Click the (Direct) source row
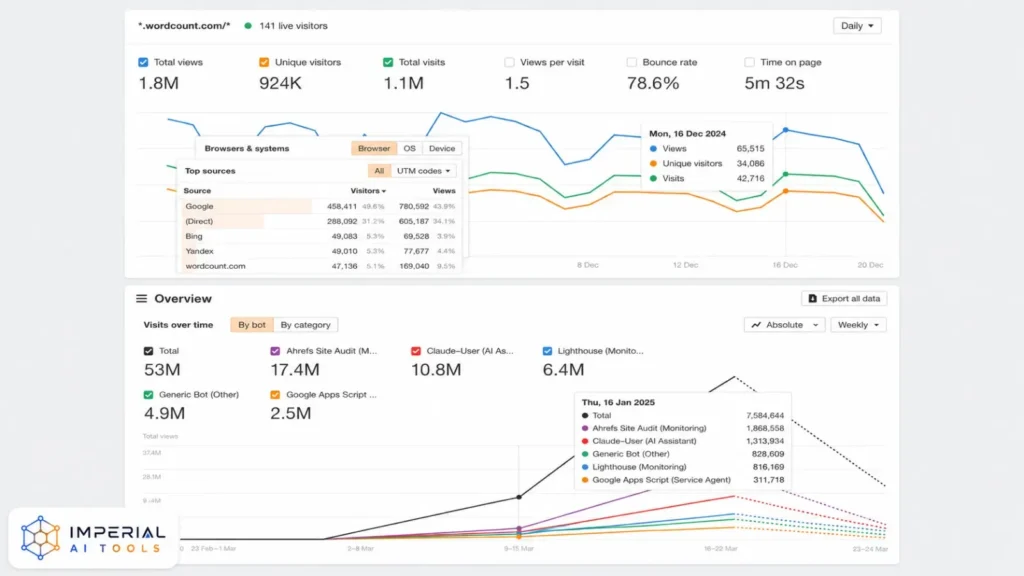This screenshot has height=576, width=1024. pyautogui.click(x=320, y=221)
